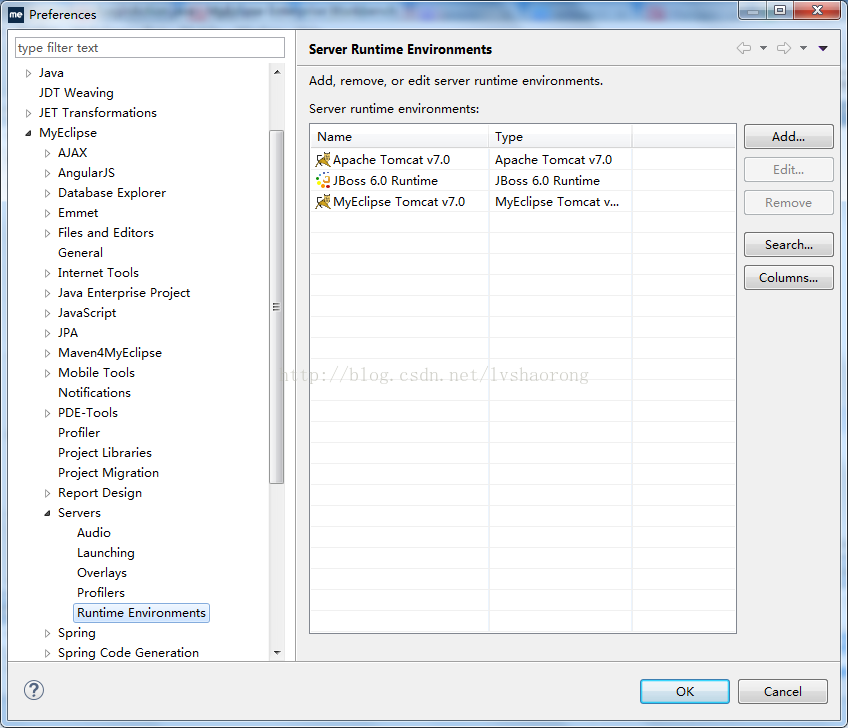Screen dimensions: 848x728
Task: Click the preferences tree scrollbar thumb
Action: [277, 307]
